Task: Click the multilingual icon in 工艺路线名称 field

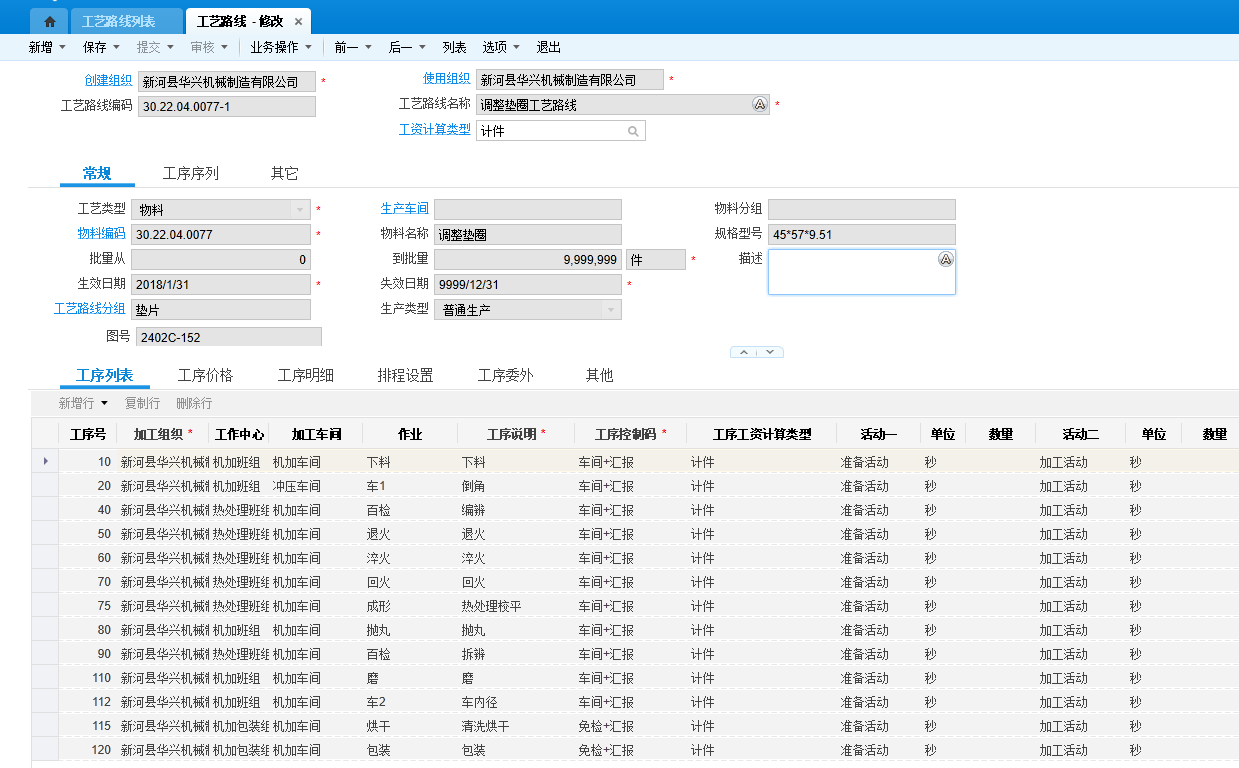Action: [x=759, y=104]
